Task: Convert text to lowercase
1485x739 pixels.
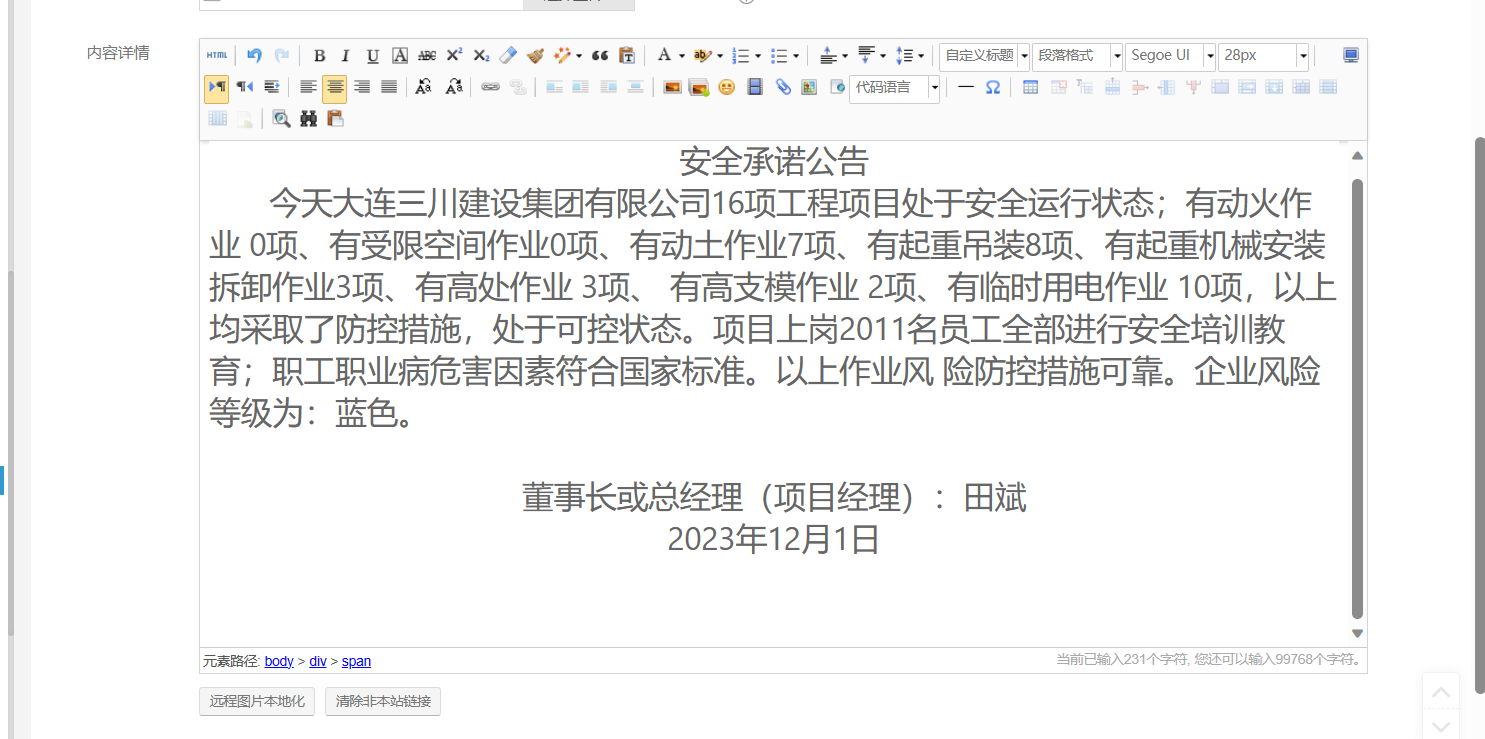Action: click(x=454, y=87)
